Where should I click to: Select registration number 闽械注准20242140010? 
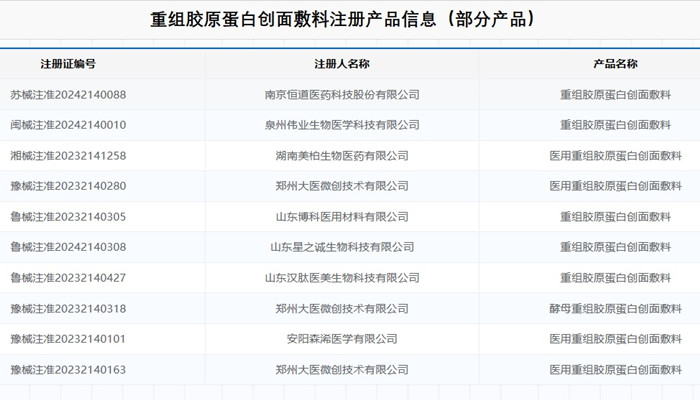(68, 125)
